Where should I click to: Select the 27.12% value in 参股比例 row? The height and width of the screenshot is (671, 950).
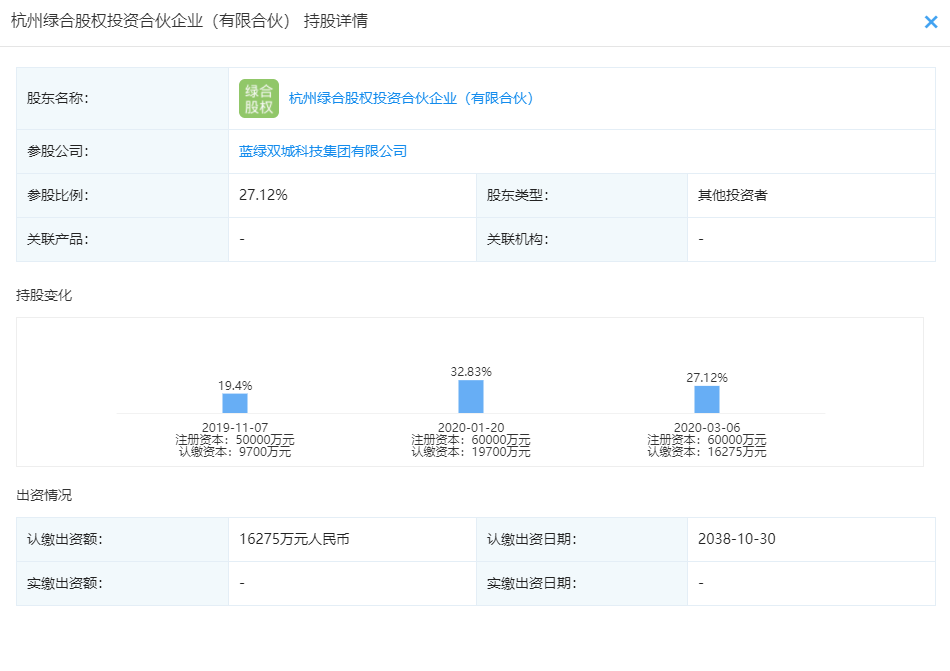pos(263,195)
